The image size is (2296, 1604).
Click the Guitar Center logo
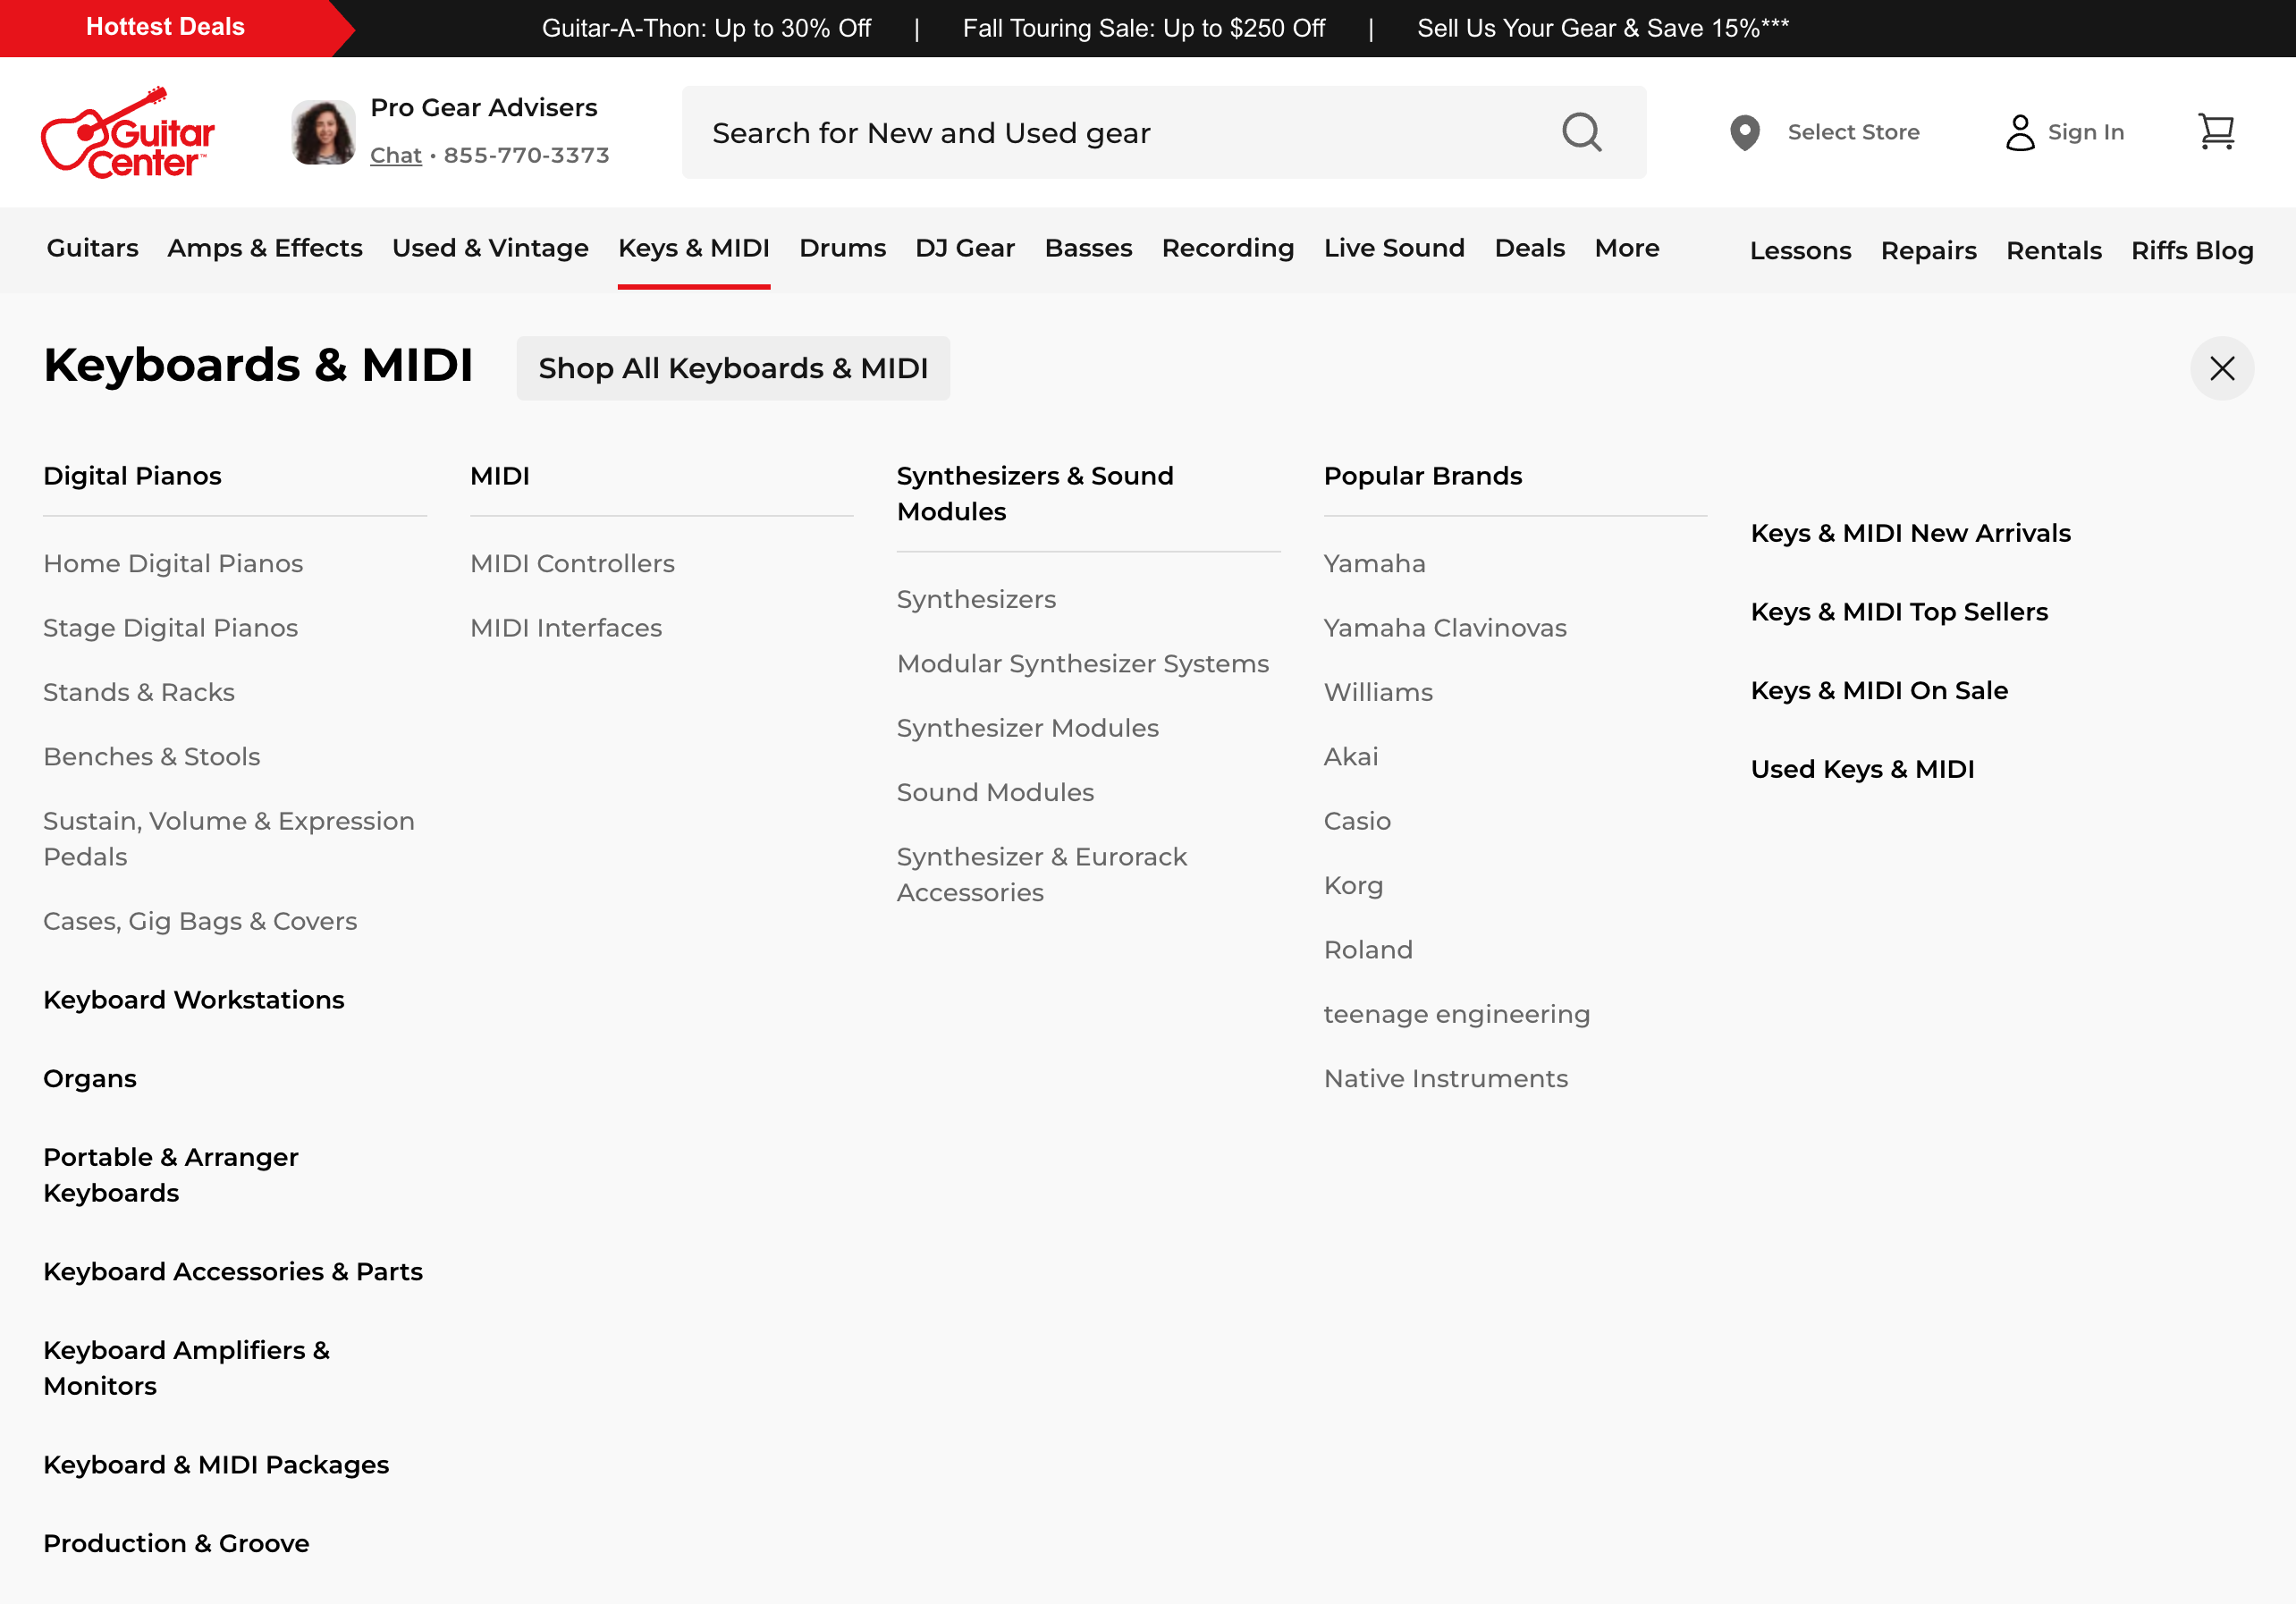tap(129, 133)
